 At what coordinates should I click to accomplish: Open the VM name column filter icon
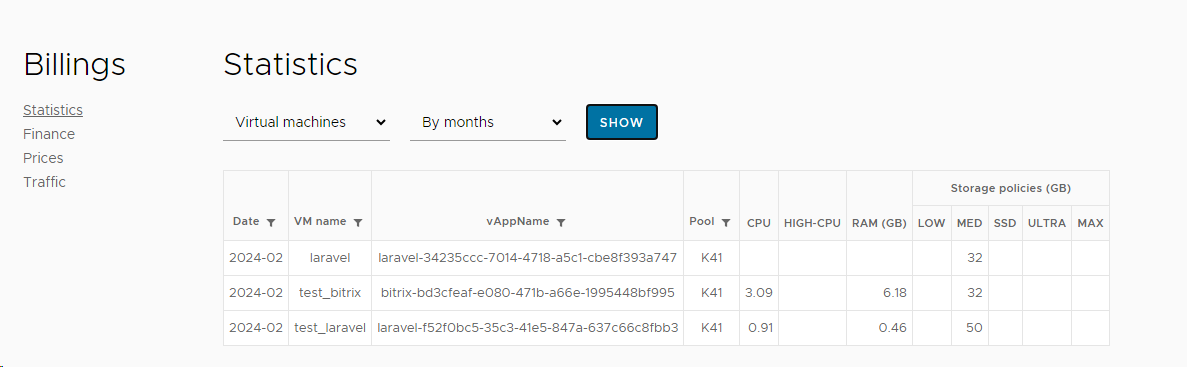(x=358, y=222)
